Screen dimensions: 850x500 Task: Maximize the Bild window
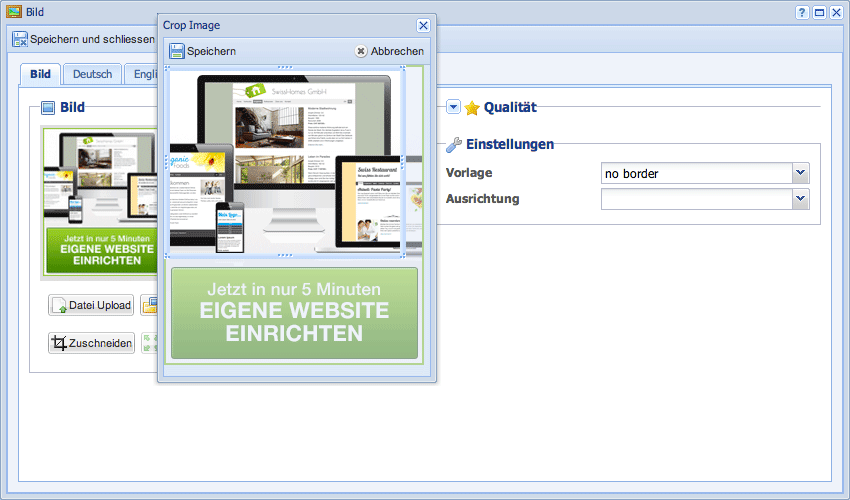(819, 12)
